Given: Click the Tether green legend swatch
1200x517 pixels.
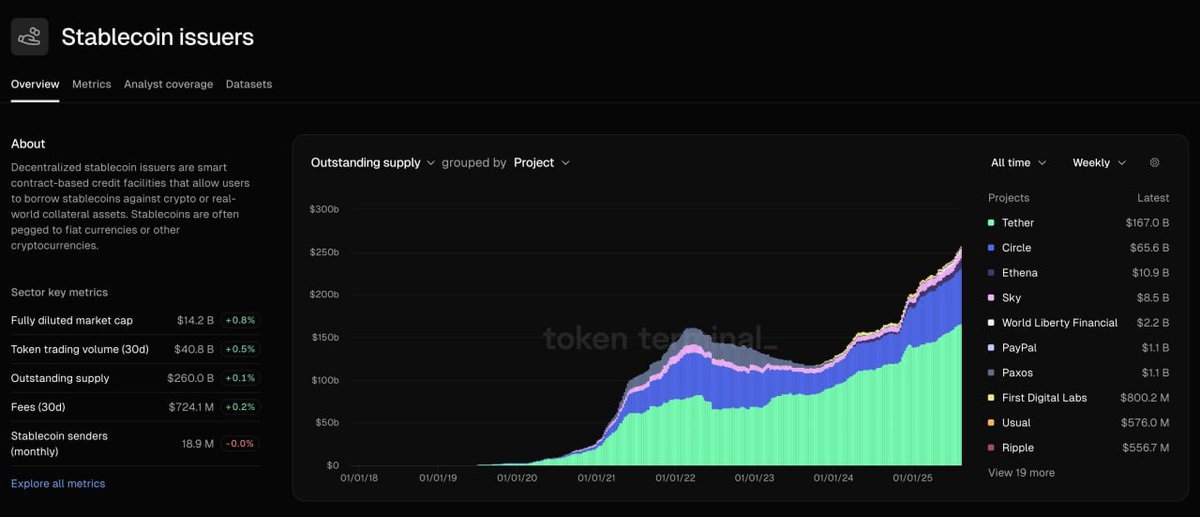Looking at the screenshot, I should pyautogui.click(x=991, y=223).
